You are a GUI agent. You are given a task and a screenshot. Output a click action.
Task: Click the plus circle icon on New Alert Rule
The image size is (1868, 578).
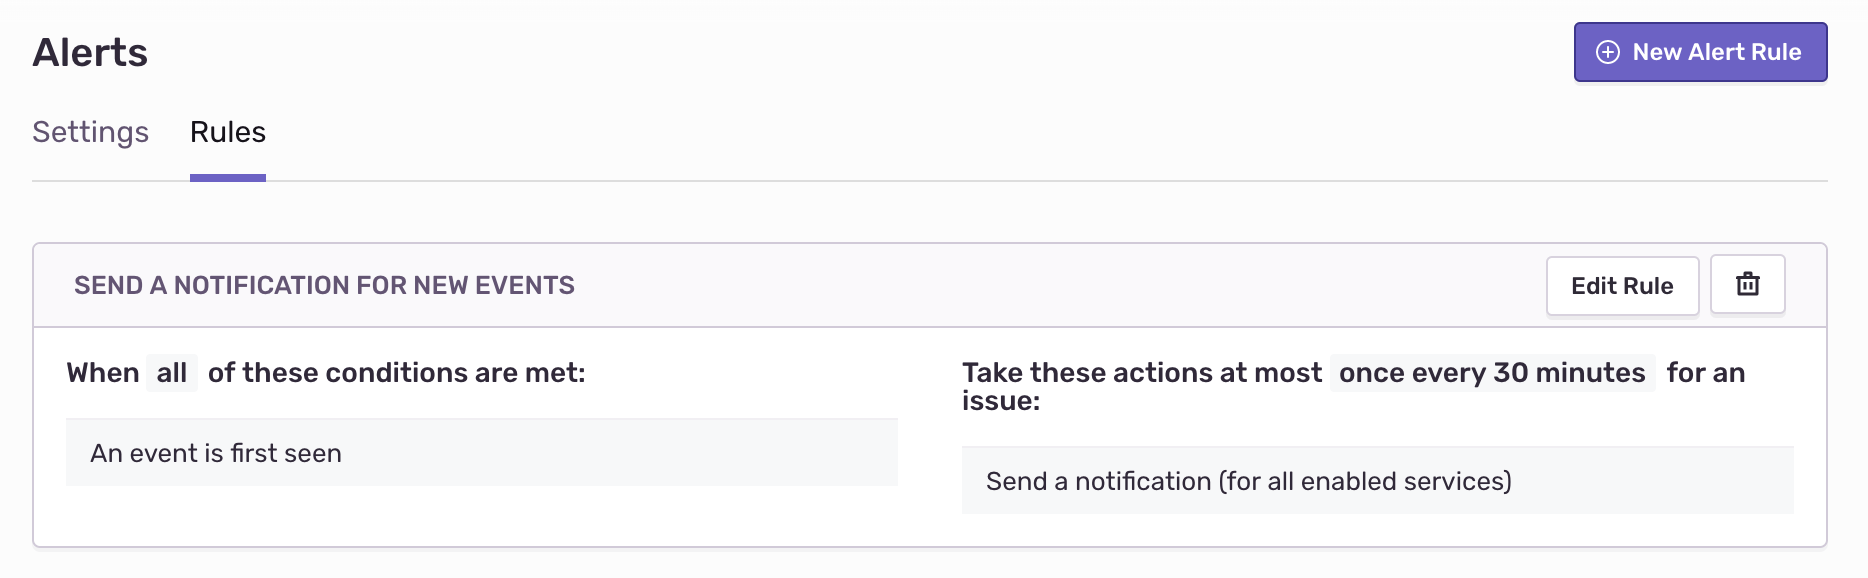[1608, 52]
